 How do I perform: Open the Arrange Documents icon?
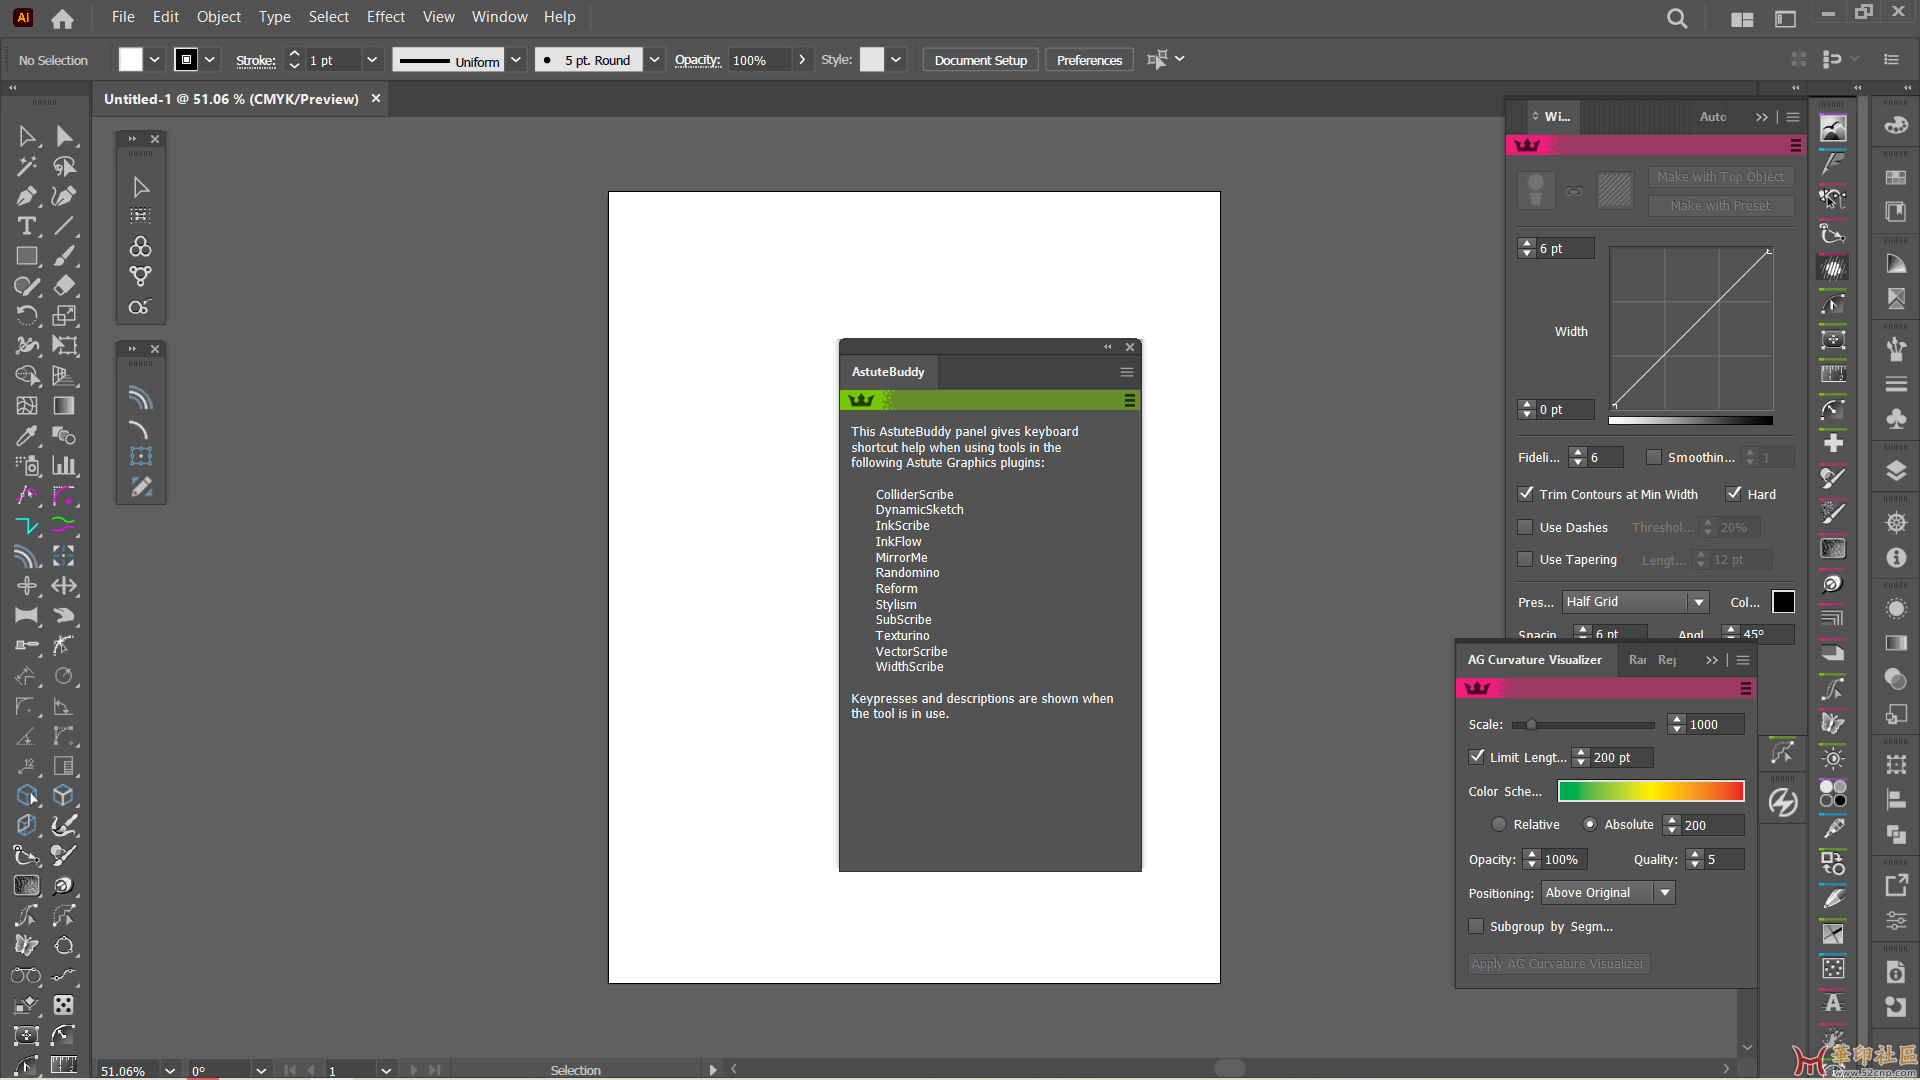point(1742,19)
